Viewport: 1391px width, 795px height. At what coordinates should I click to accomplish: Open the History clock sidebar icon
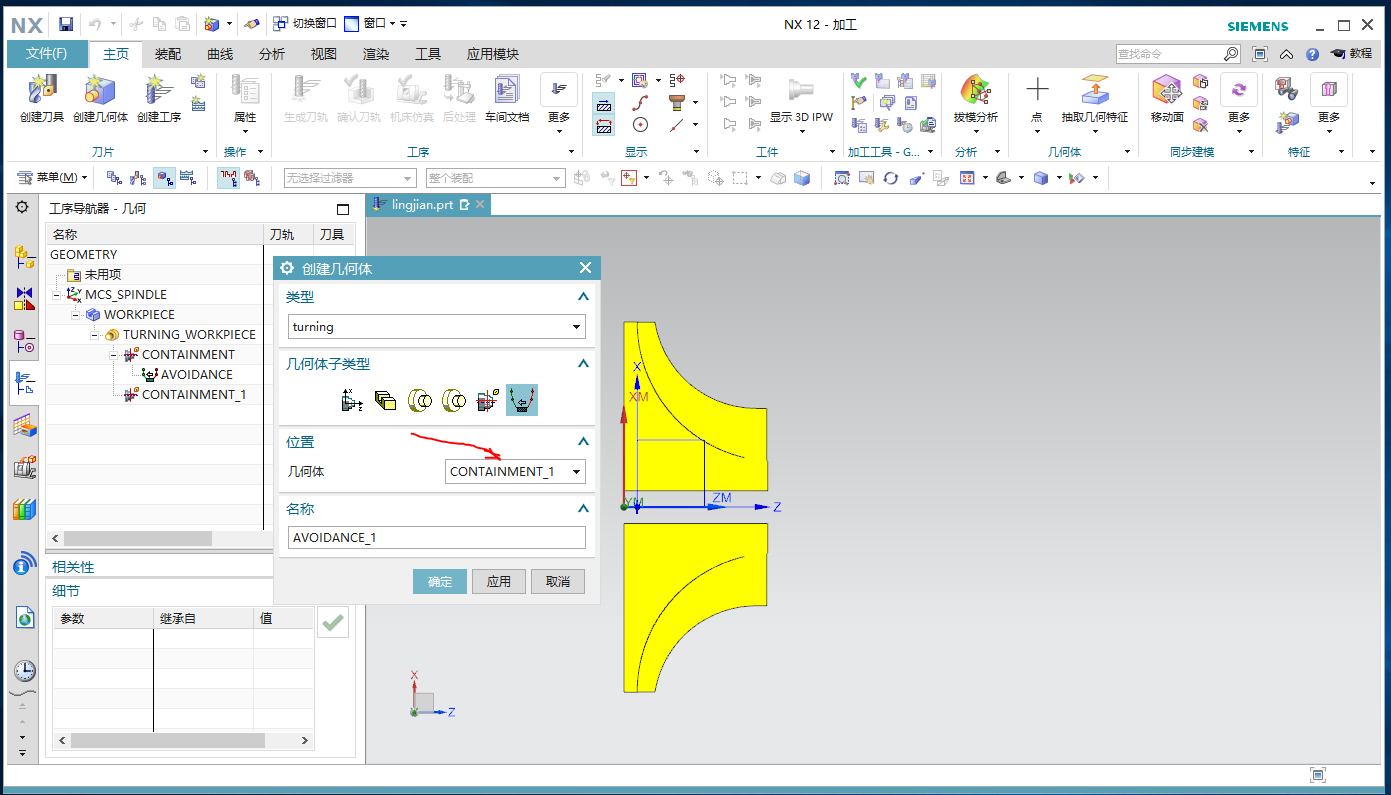coord(24,671)
